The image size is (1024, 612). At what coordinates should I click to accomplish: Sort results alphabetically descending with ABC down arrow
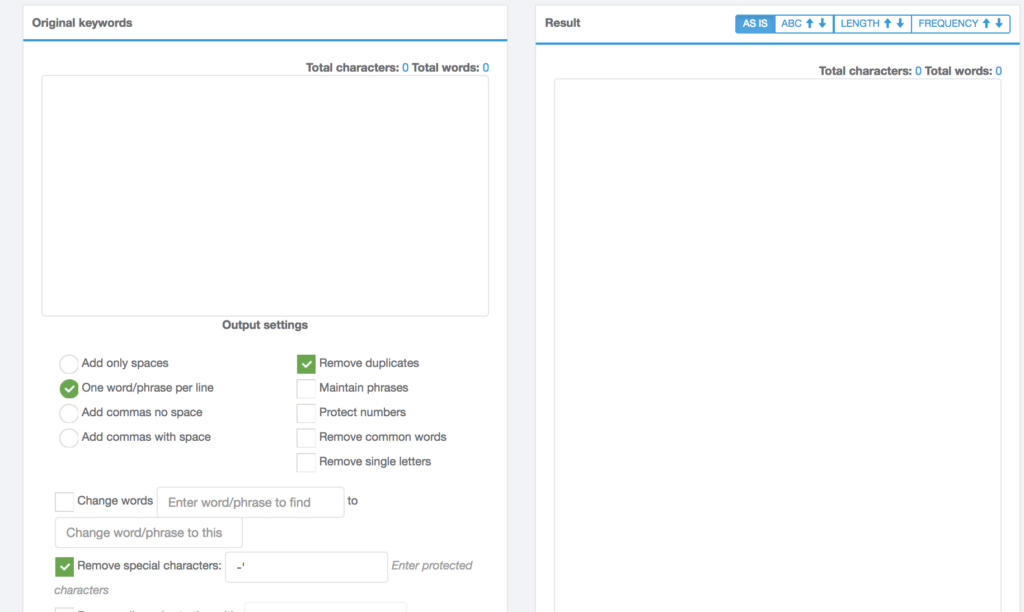coord(822,24)
